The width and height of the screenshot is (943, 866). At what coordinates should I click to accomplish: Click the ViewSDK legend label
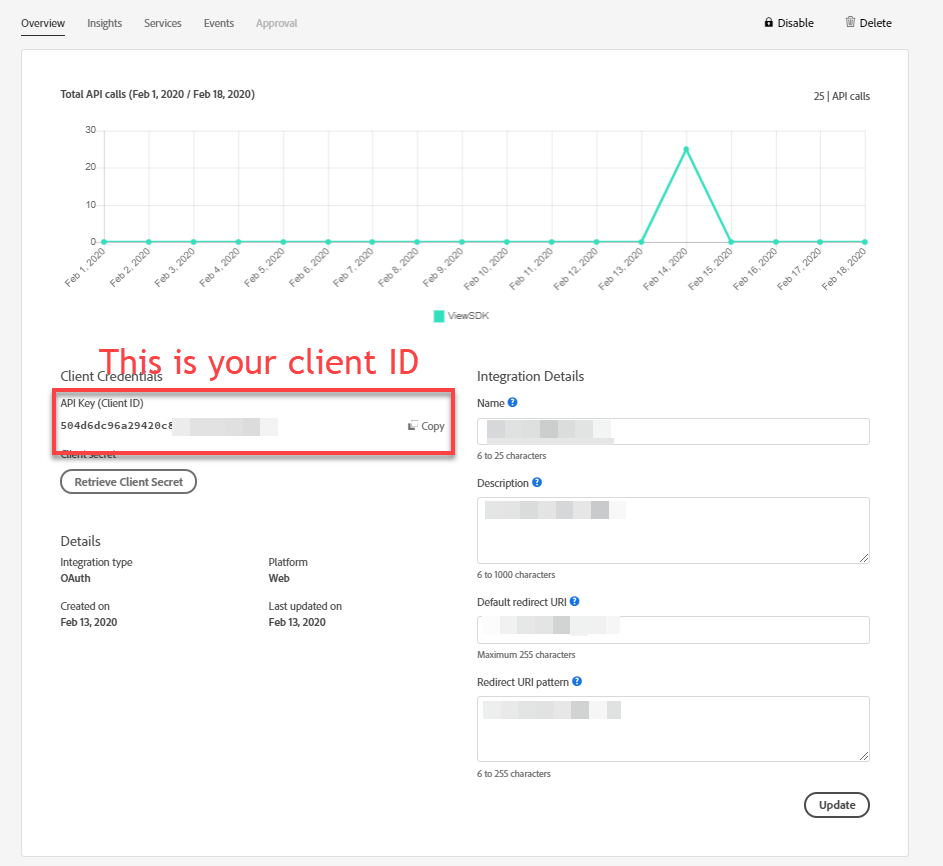[468, 316]
